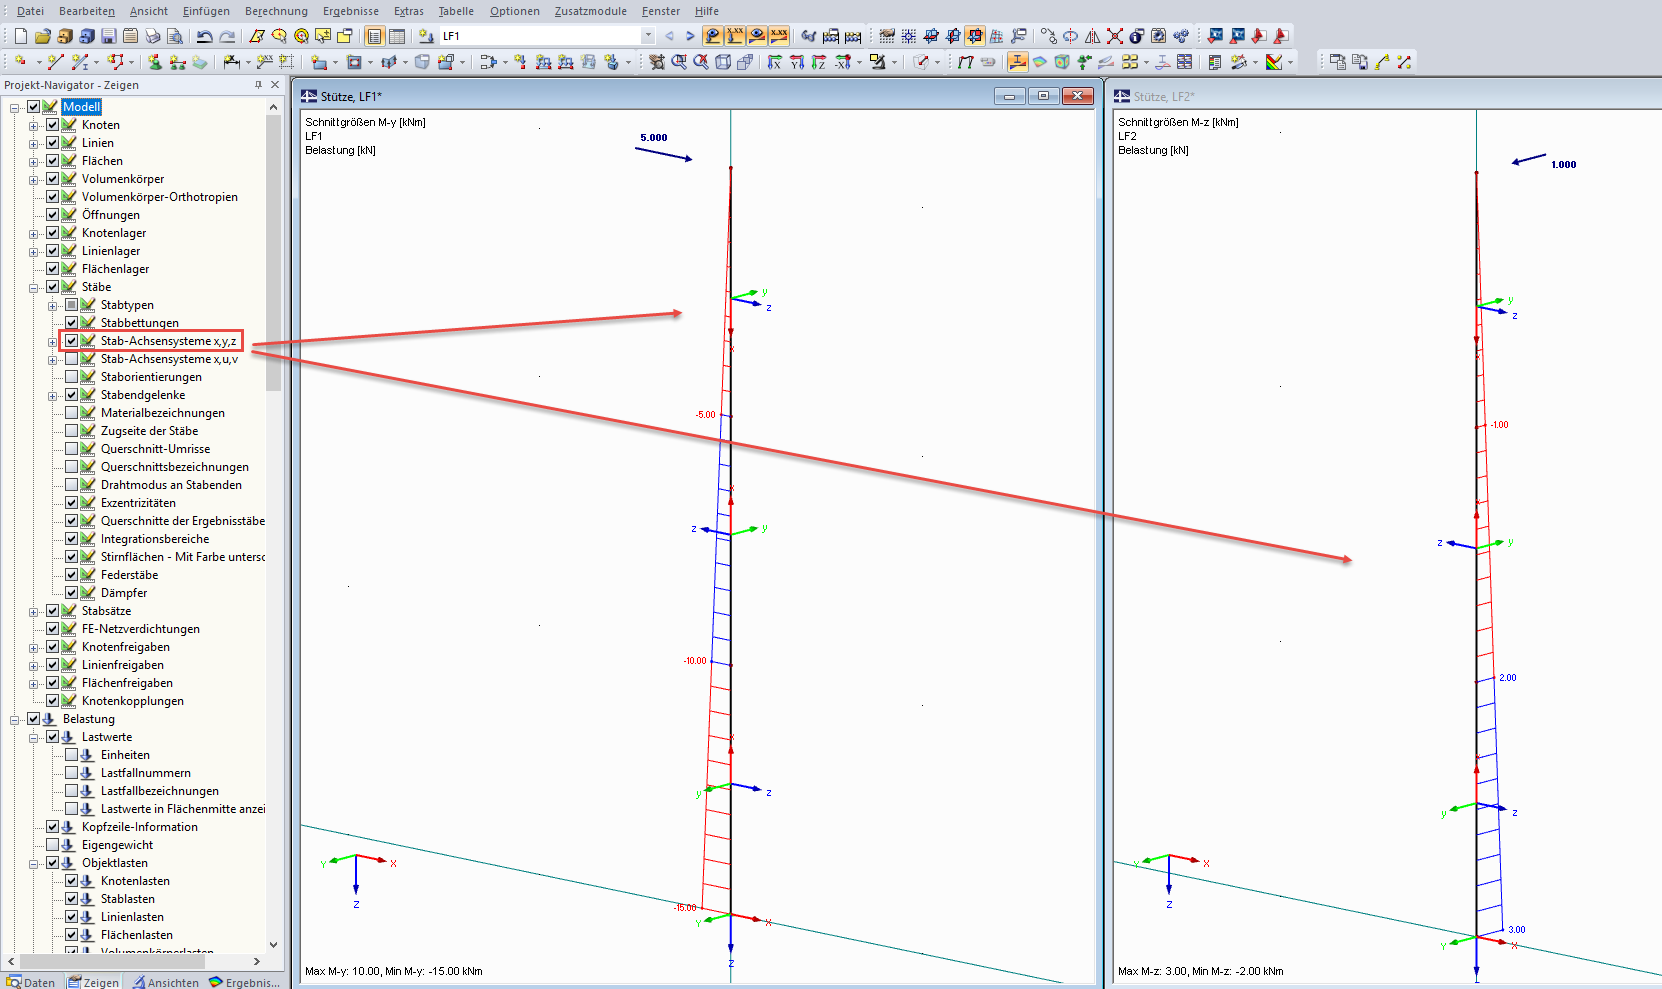
Task: Switch view to X direction icon
Action: [774, 62]
